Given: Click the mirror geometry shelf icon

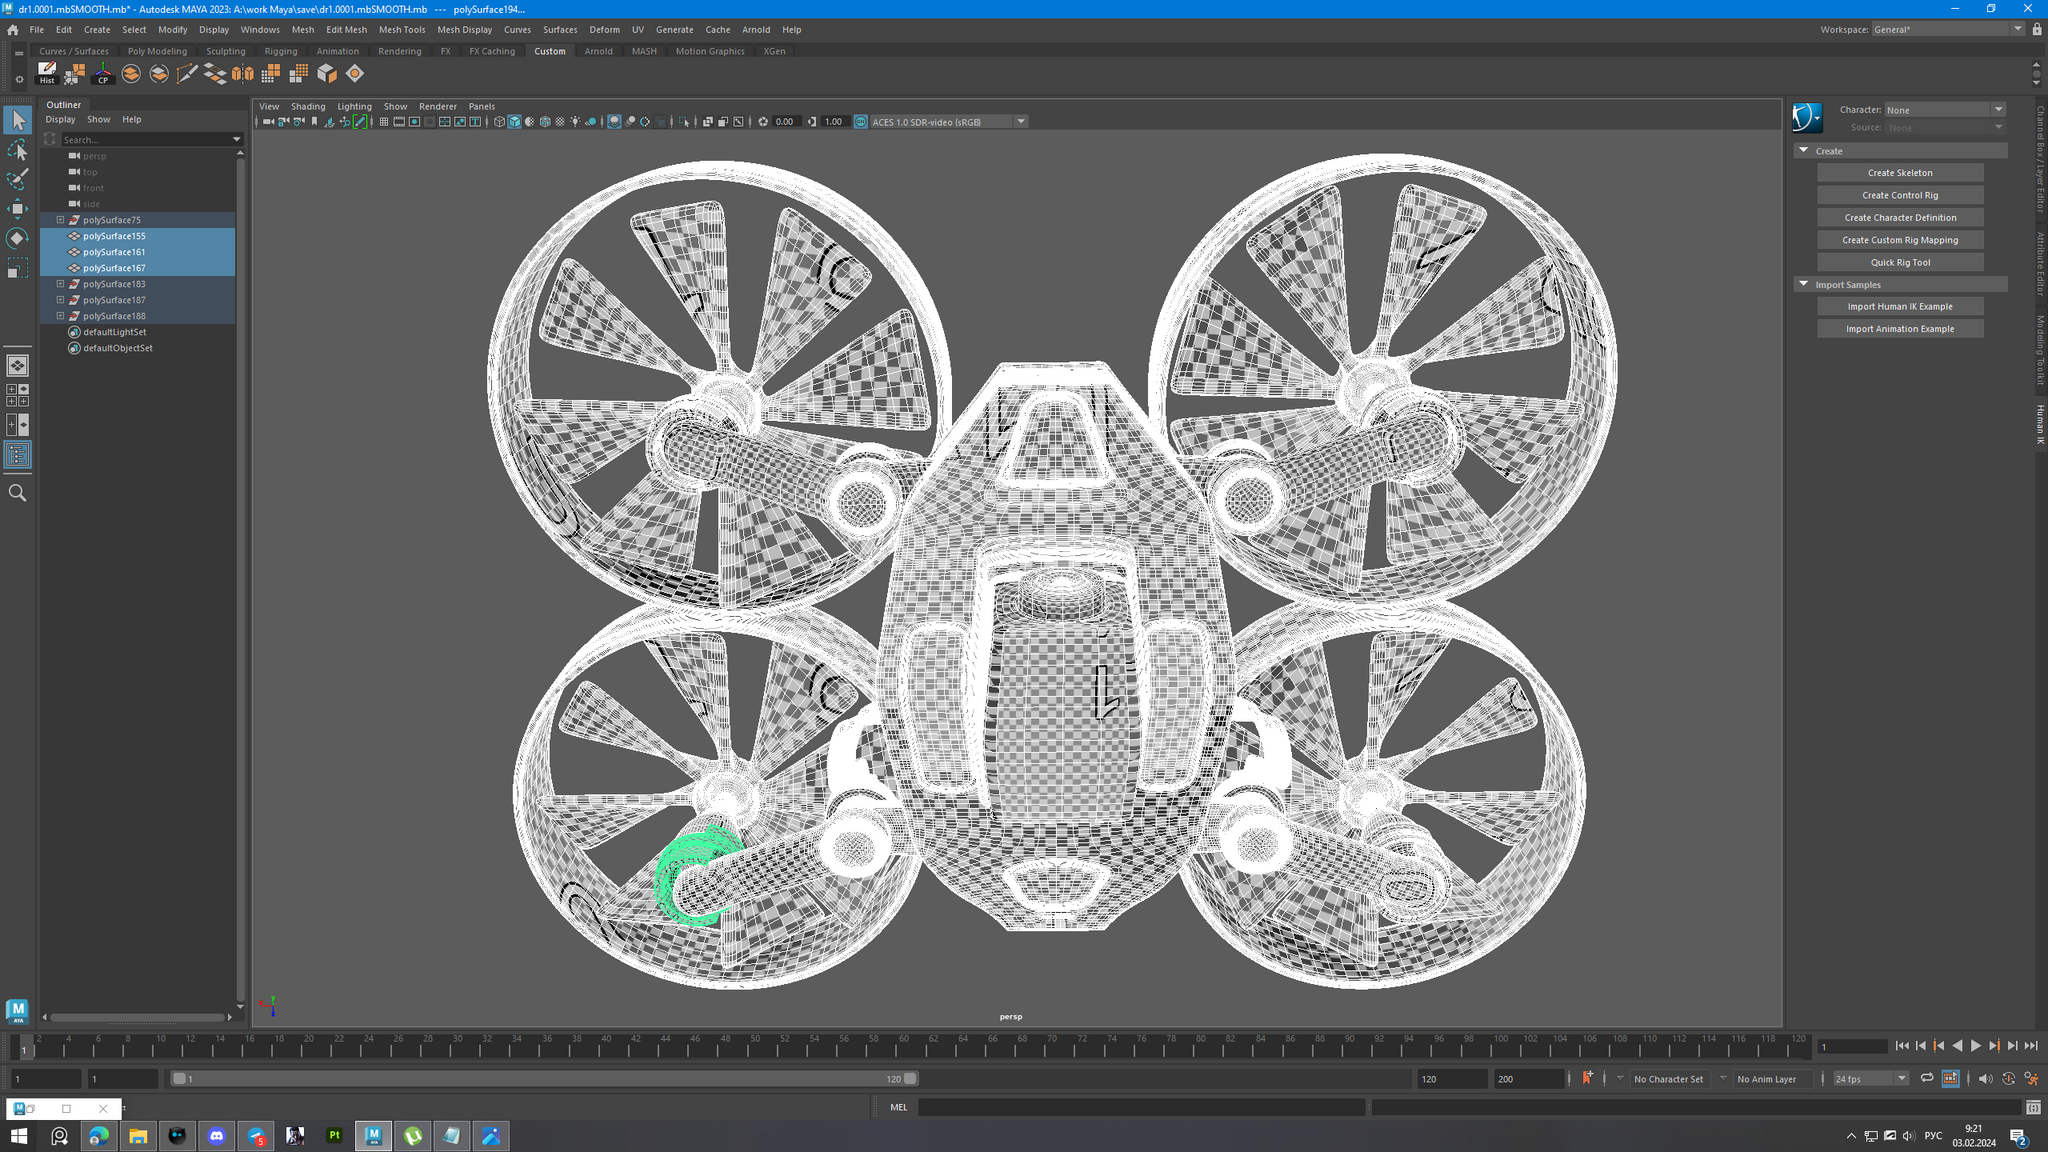Looking at the screenshot, I should (242, 73).
